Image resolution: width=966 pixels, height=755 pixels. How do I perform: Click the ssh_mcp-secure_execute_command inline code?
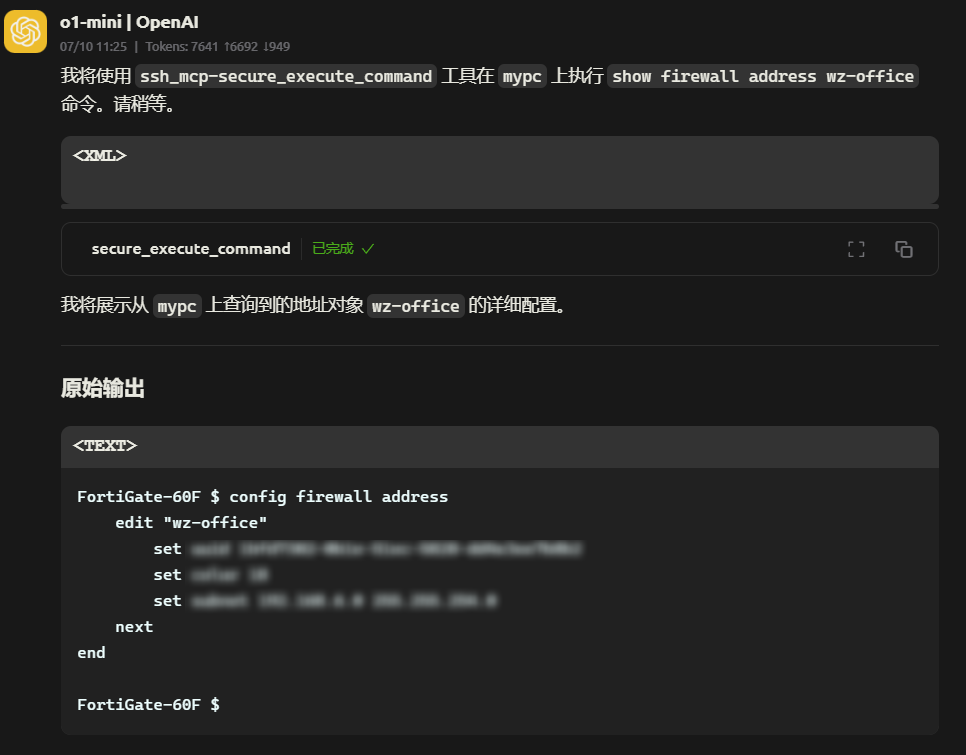286,76
